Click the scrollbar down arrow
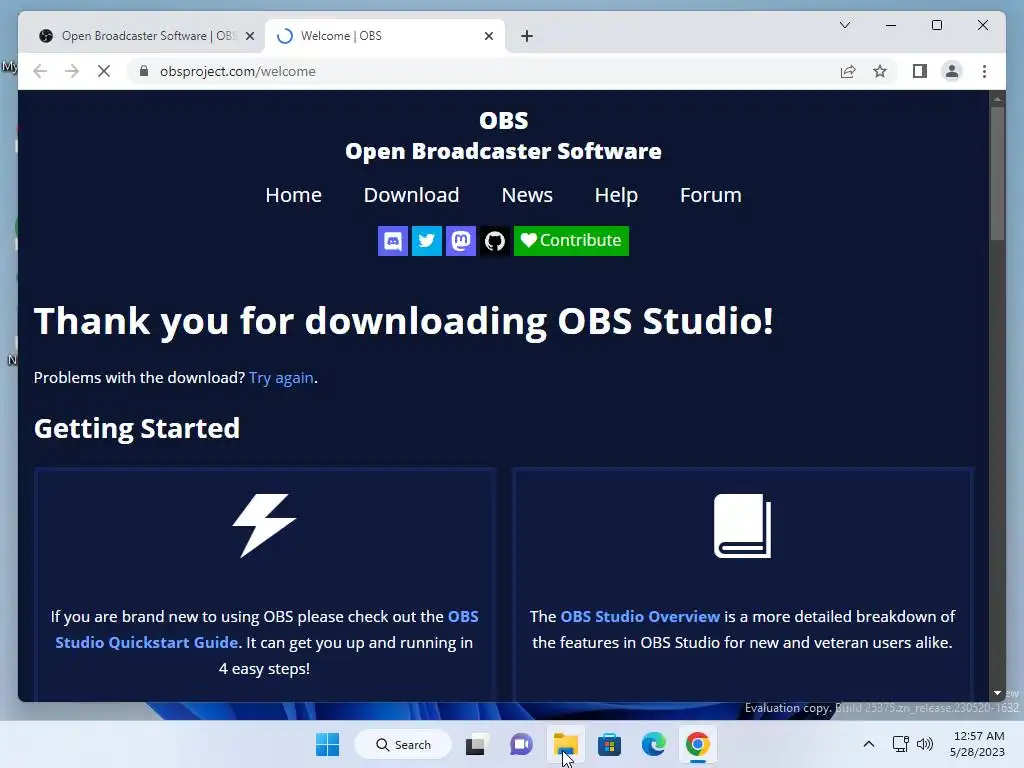This screenshot has height=768, width=1024. click(997, 693)
